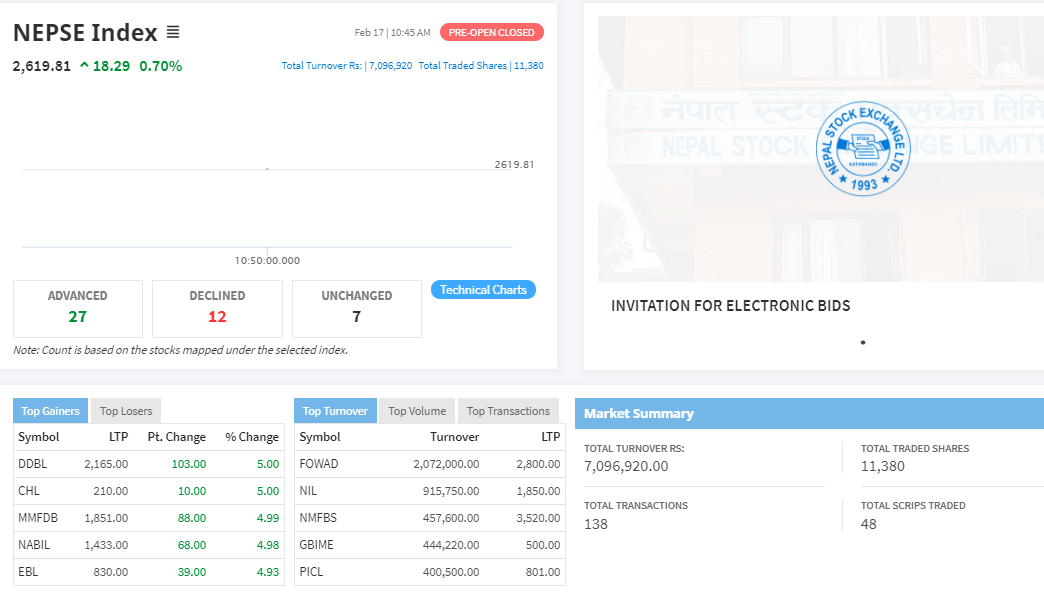Click the NEPSE Index value 2,619.81

tap(41, 66)
